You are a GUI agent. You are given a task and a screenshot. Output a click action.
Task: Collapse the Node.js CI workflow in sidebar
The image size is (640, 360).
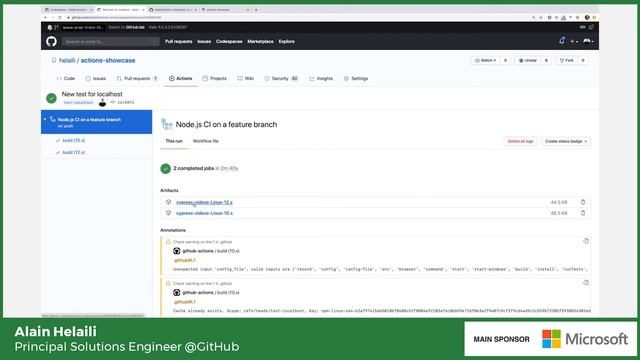(x=45, y=119)
